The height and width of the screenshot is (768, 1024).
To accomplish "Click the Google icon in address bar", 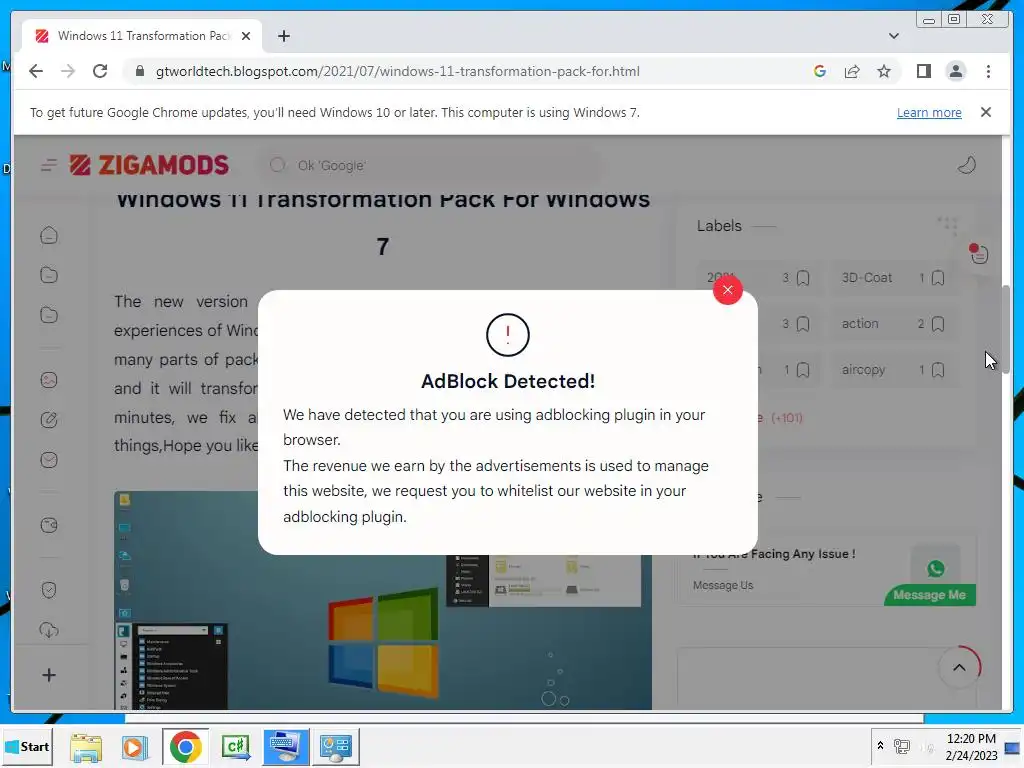I will click(820, 71).
